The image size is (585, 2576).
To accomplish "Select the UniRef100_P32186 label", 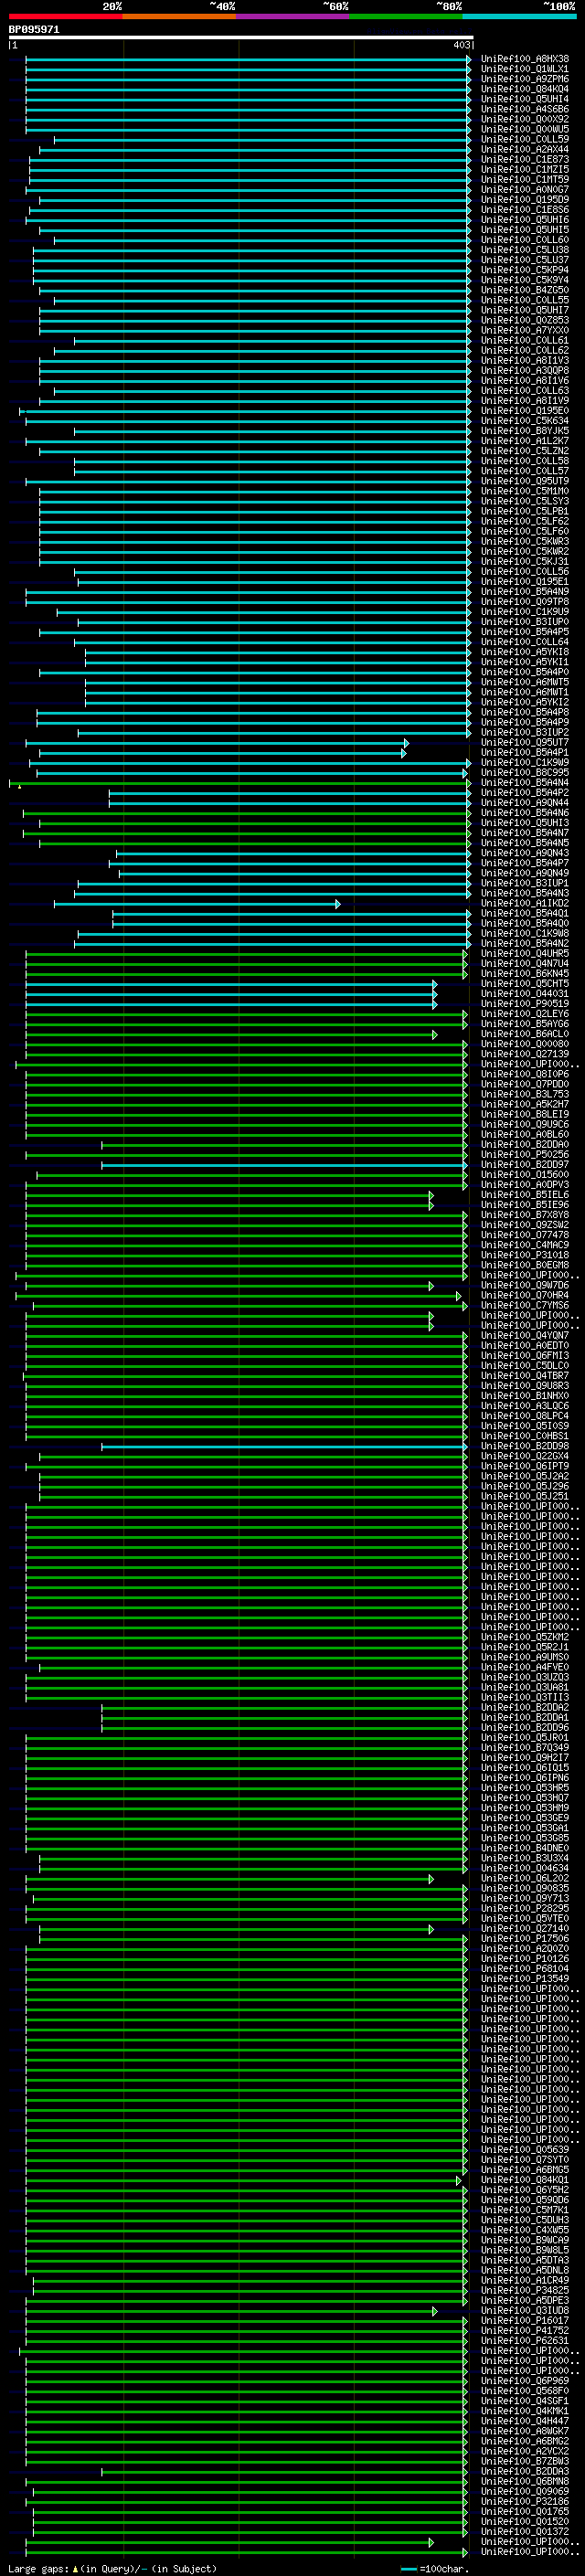I will 524,2502.
